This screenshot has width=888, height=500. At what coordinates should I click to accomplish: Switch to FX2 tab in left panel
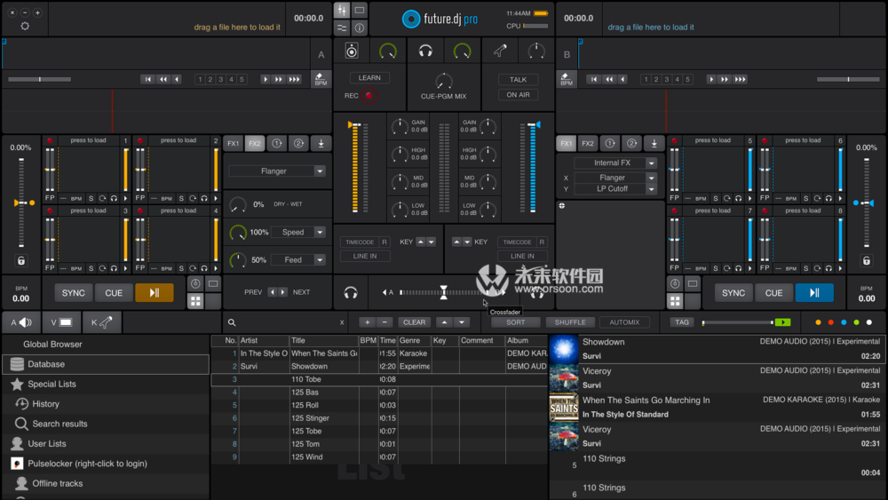point(255,143)
